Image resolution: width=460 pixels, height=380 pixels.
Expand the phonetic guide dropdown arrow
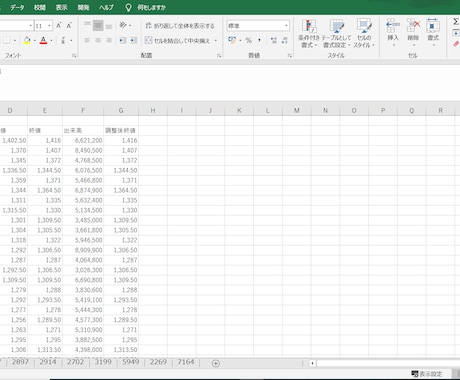(71, 41)
